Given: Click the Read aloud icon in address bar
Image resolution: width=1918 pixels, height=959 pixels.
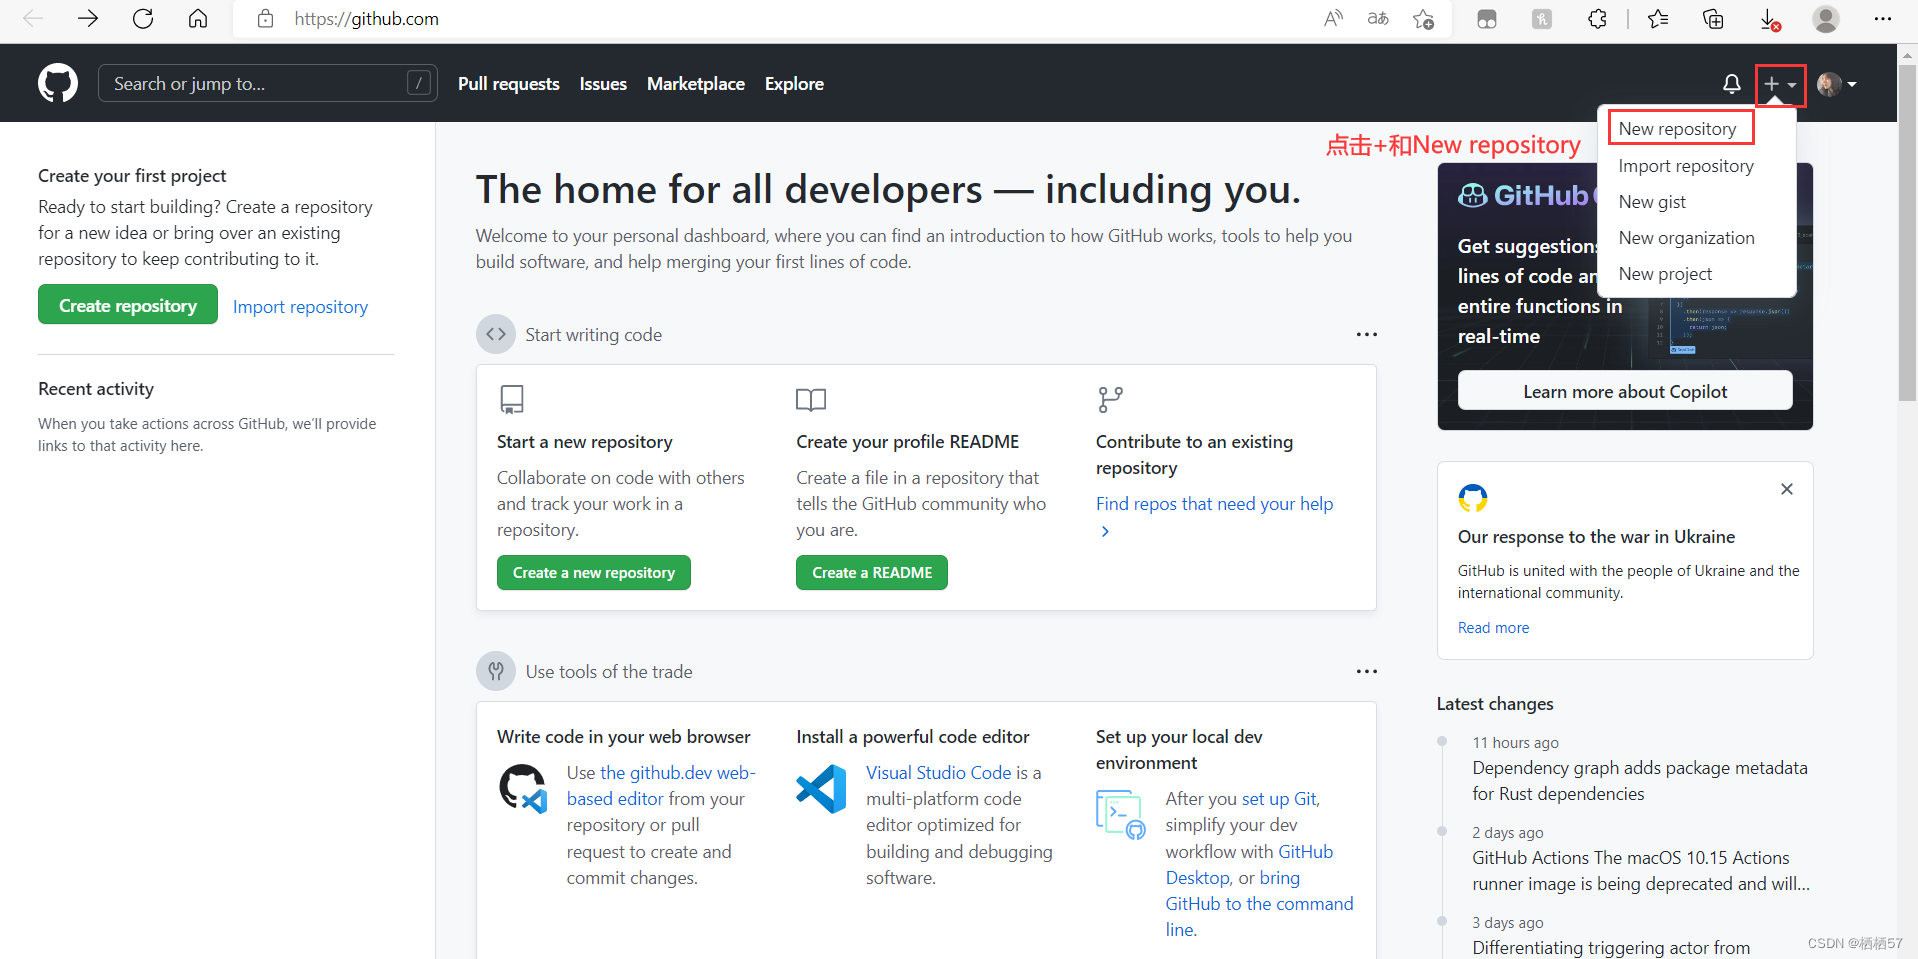Looking at the screenshot, I should click(x=1333, y=18).
